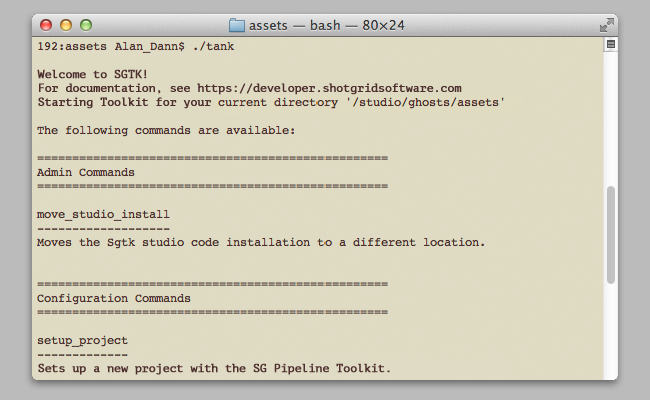Click the 'move_studio_install' command name
The height and width of the screenshot is (400, 650).
coord(103,215)
